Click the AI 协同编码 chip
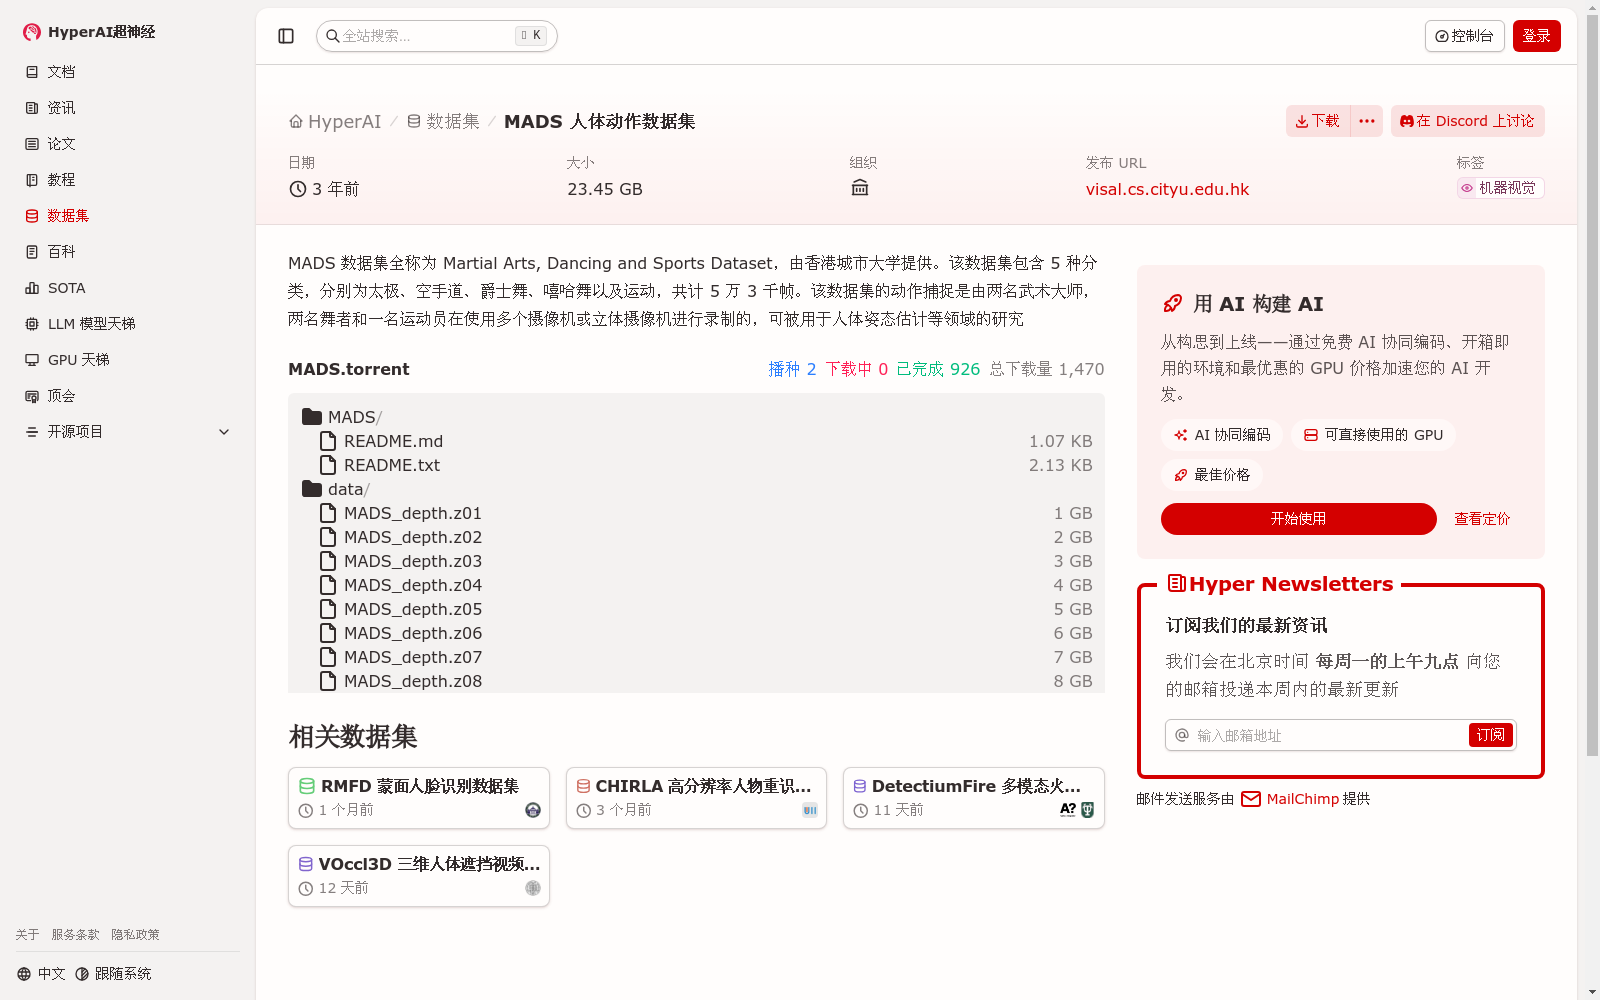 [x=1222, y=435]
